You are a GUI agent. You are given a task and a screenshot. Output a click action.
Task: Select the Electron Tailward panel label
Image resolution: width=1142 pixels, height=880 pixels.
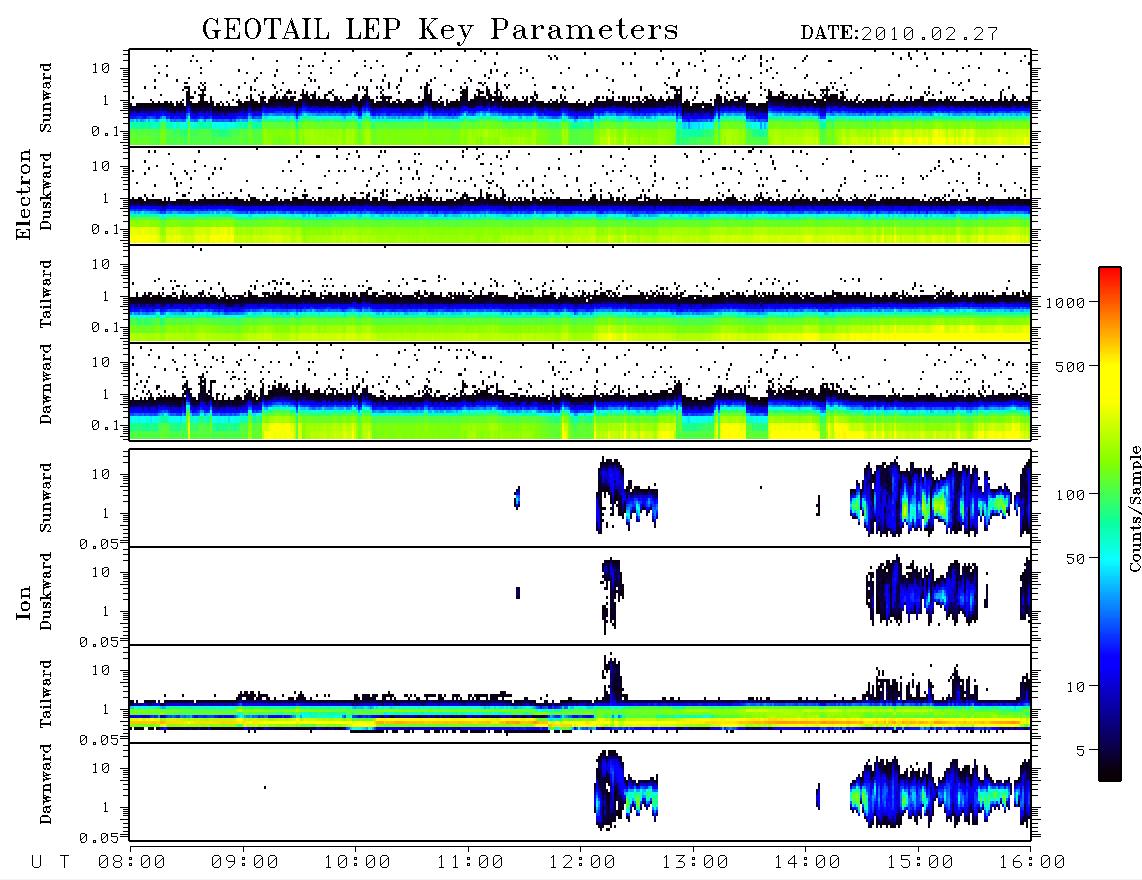[46, 294]
